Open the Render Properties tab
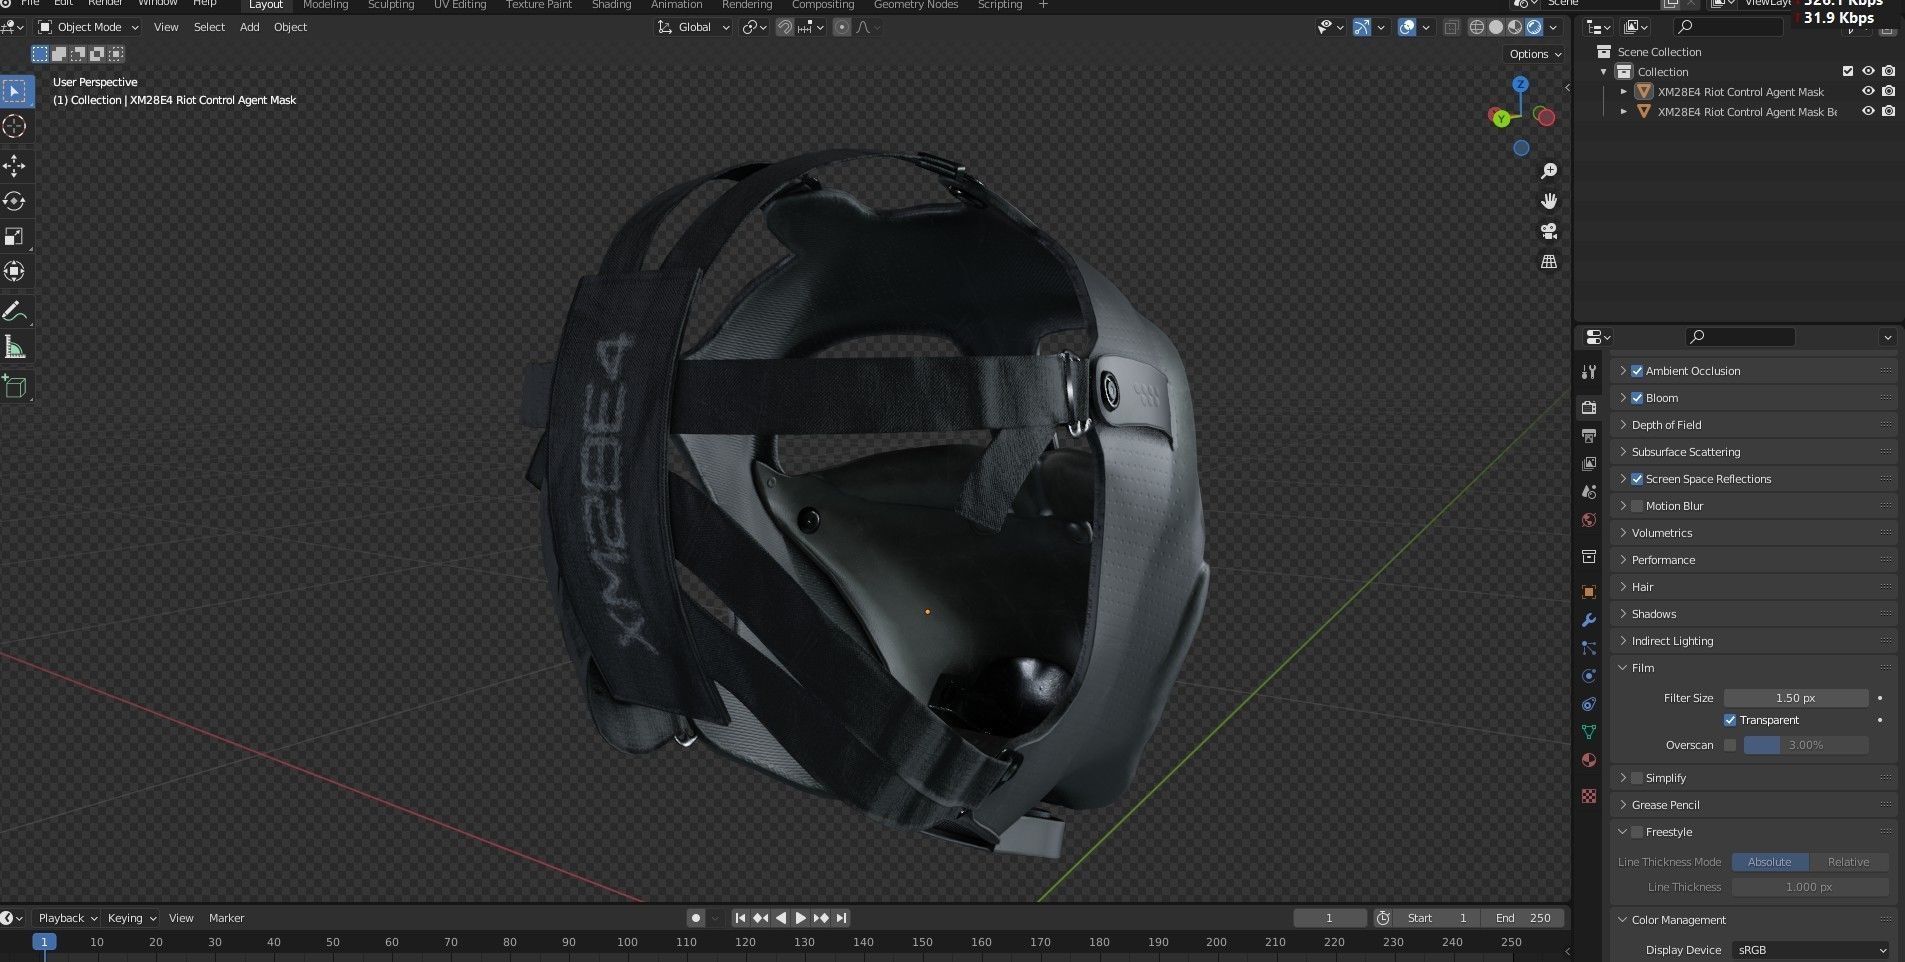 tap(1589, 407)
